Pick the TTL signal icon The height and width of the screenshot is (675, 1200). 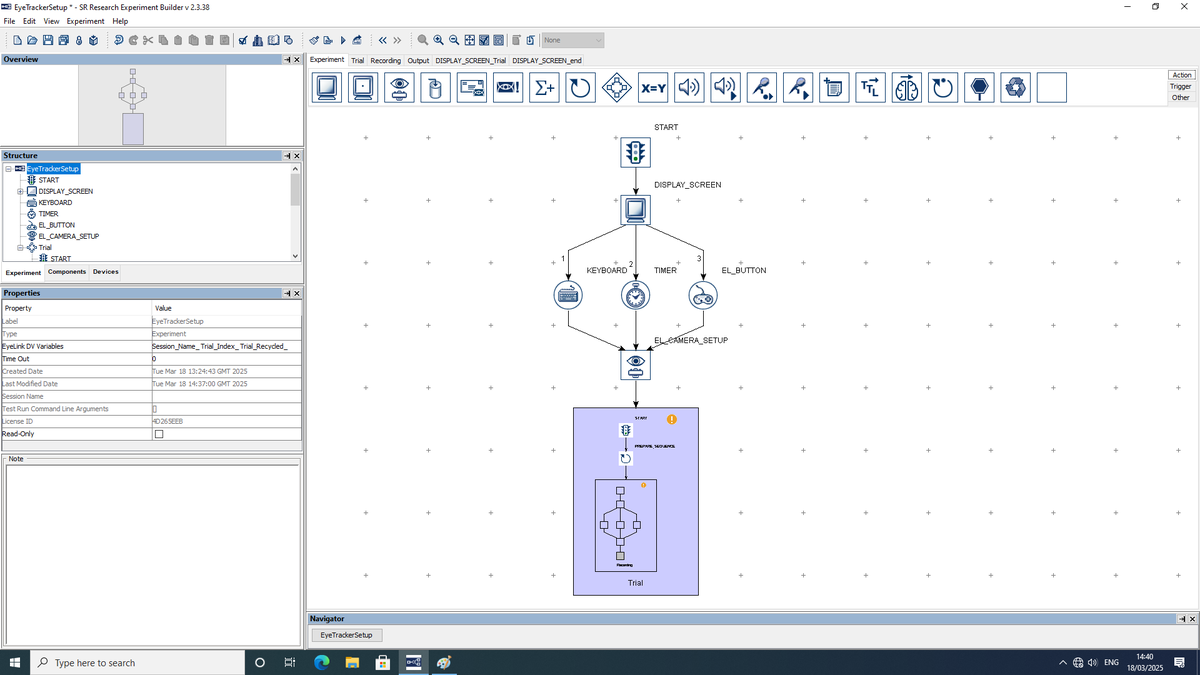pyautogui.click(x=871, y=88)
